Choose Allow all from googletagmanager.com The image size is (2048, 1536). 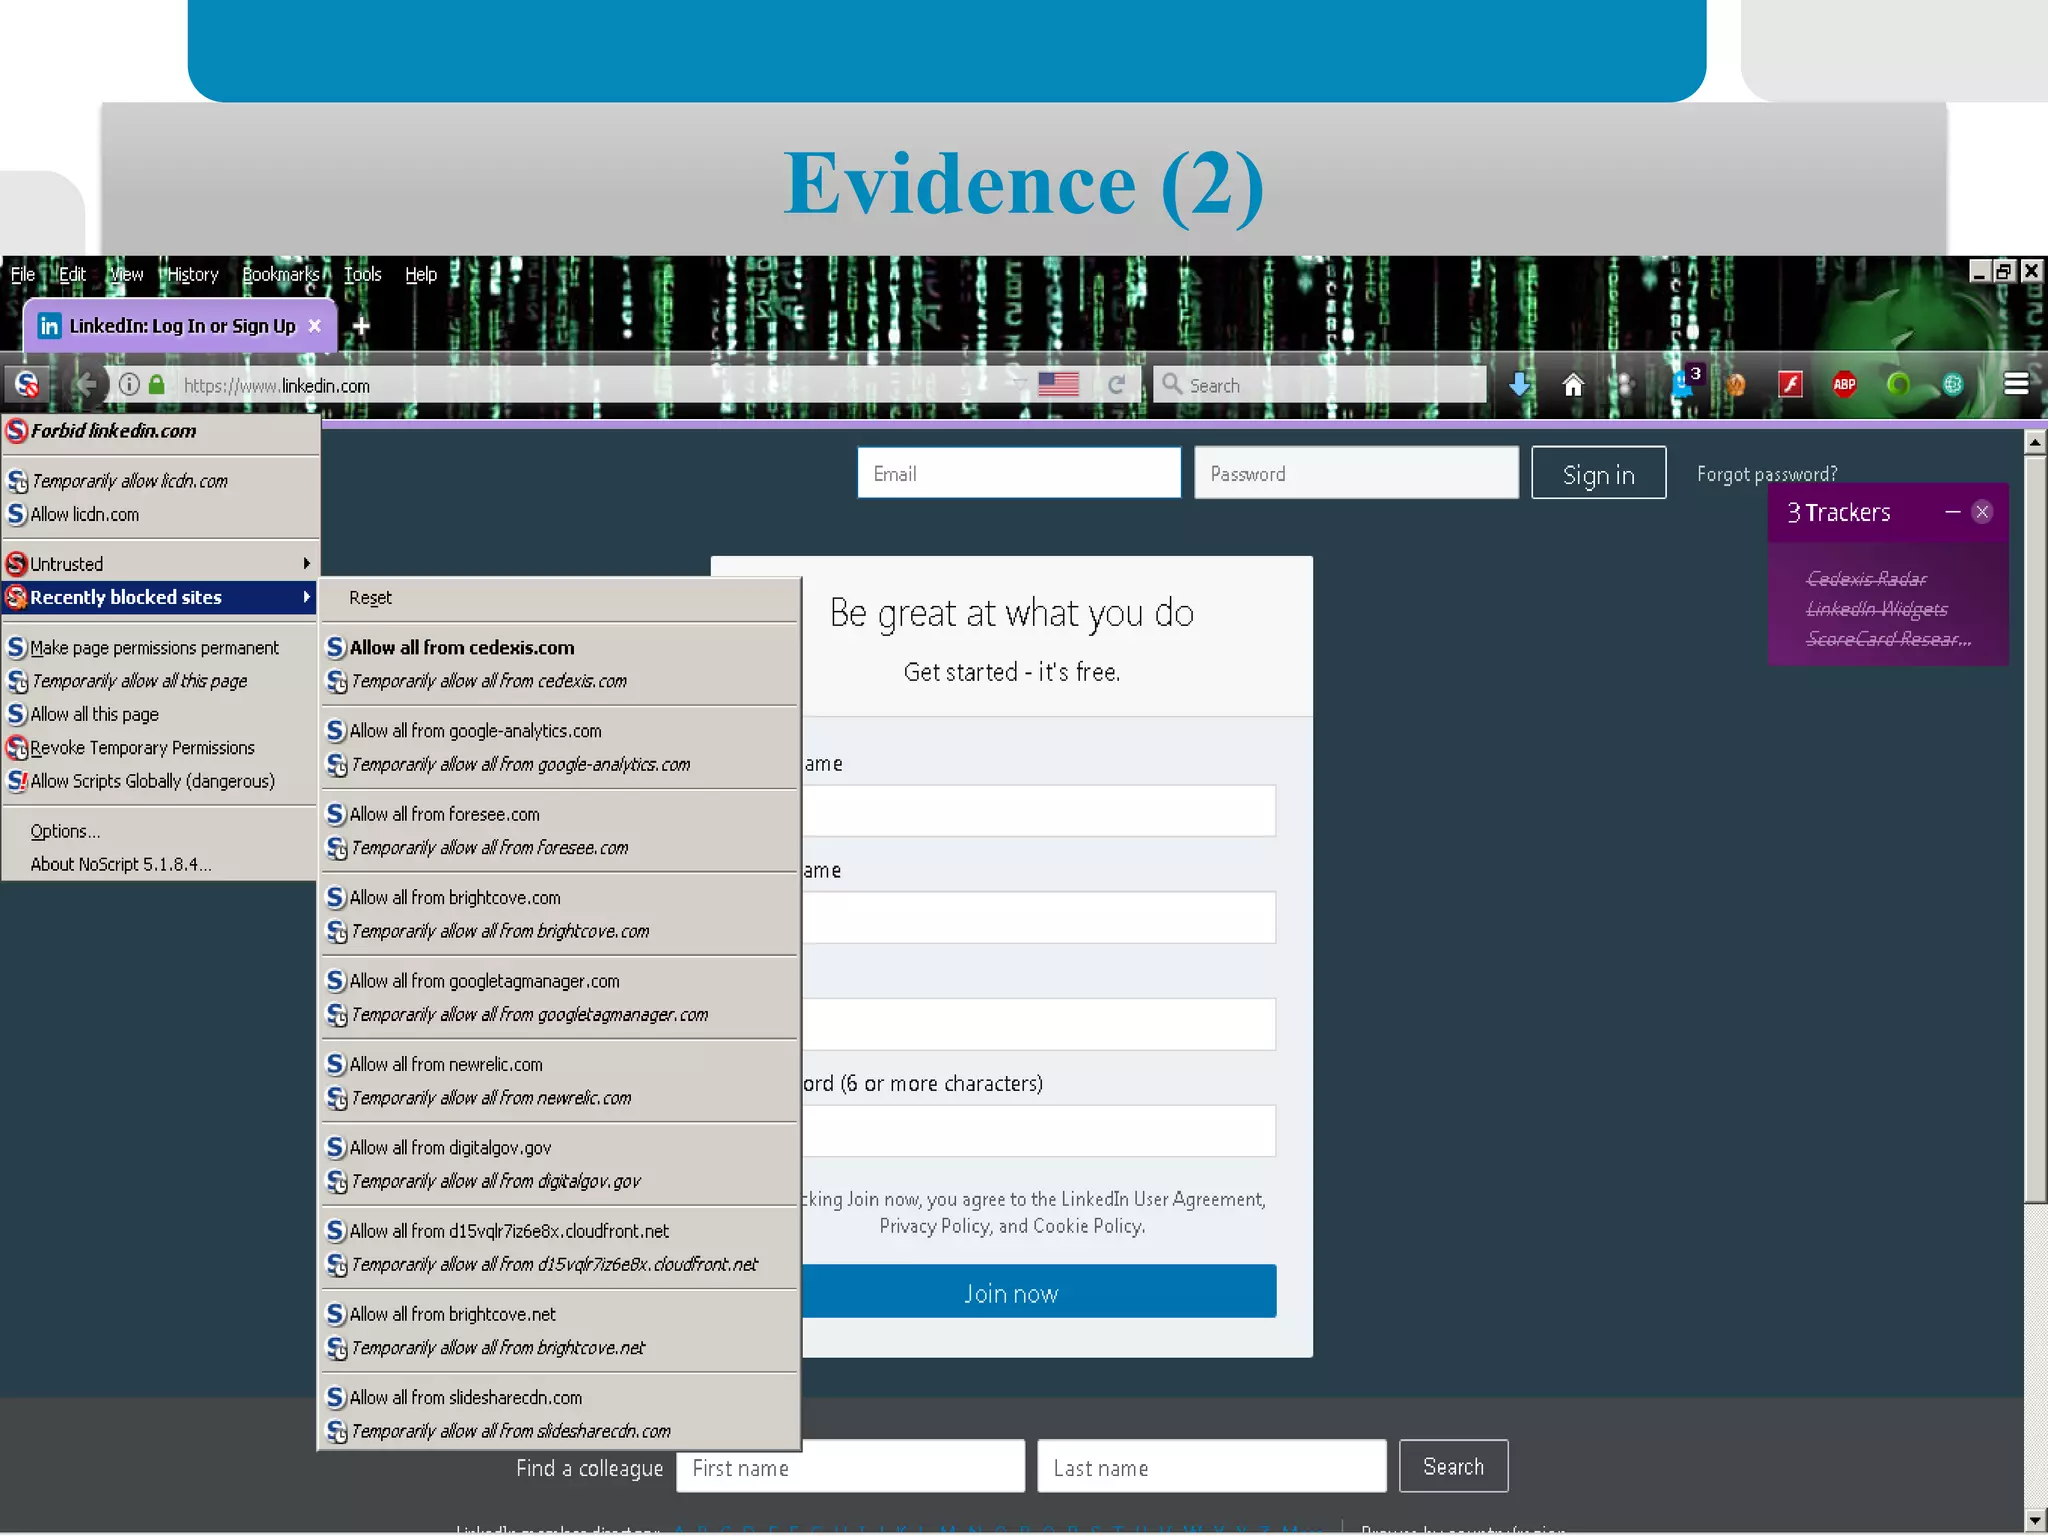[x=560, y=981]
